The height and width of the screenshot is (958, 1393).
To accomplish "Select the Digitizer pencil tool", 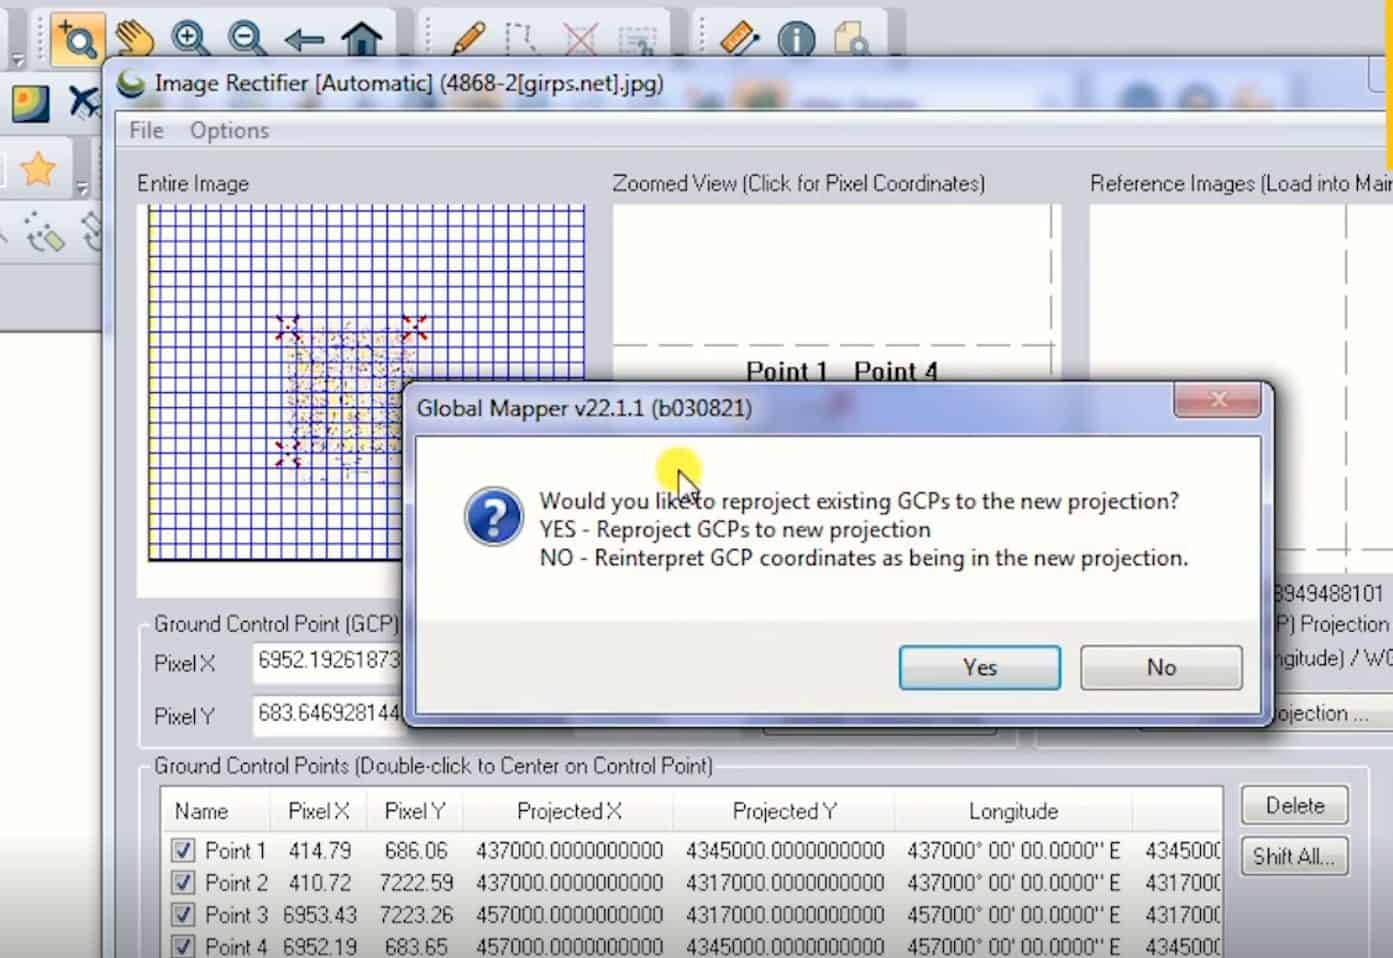I will pyautogui.click(x=467, y=39).
